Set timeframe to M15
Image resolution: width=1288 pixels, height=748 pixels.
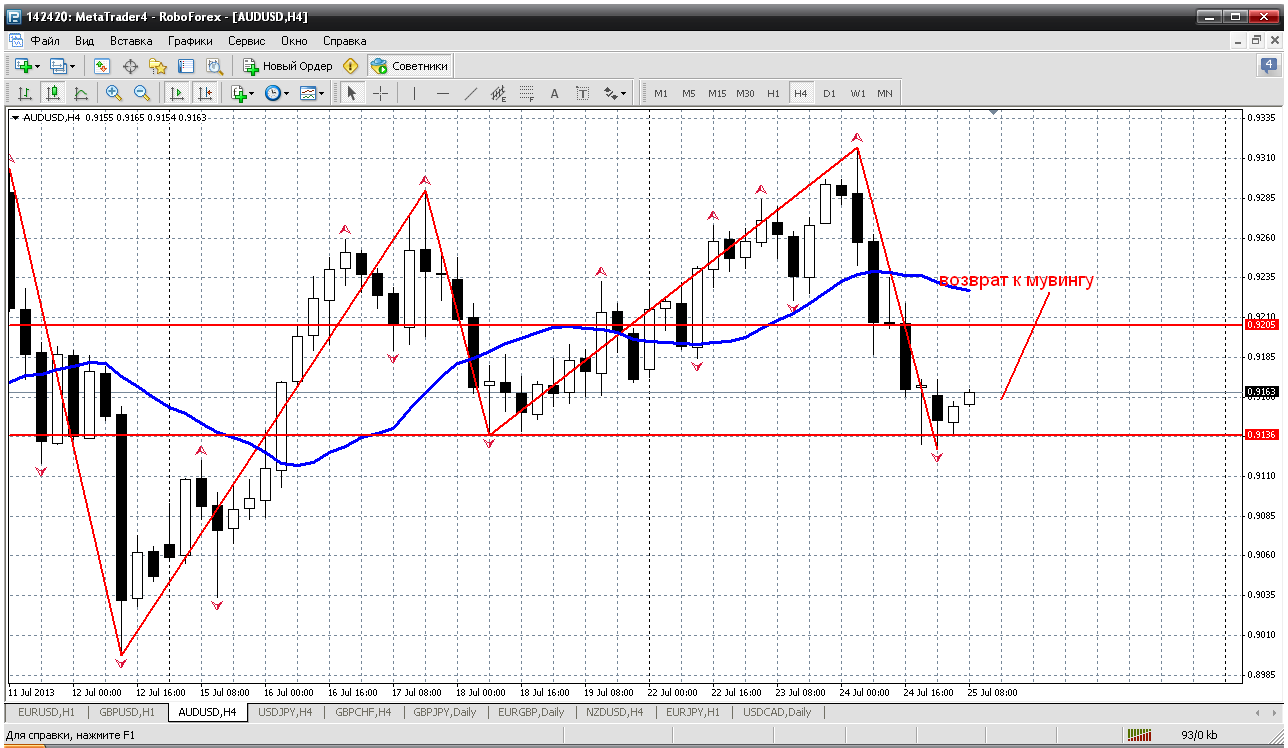click(x=717, y=93)
